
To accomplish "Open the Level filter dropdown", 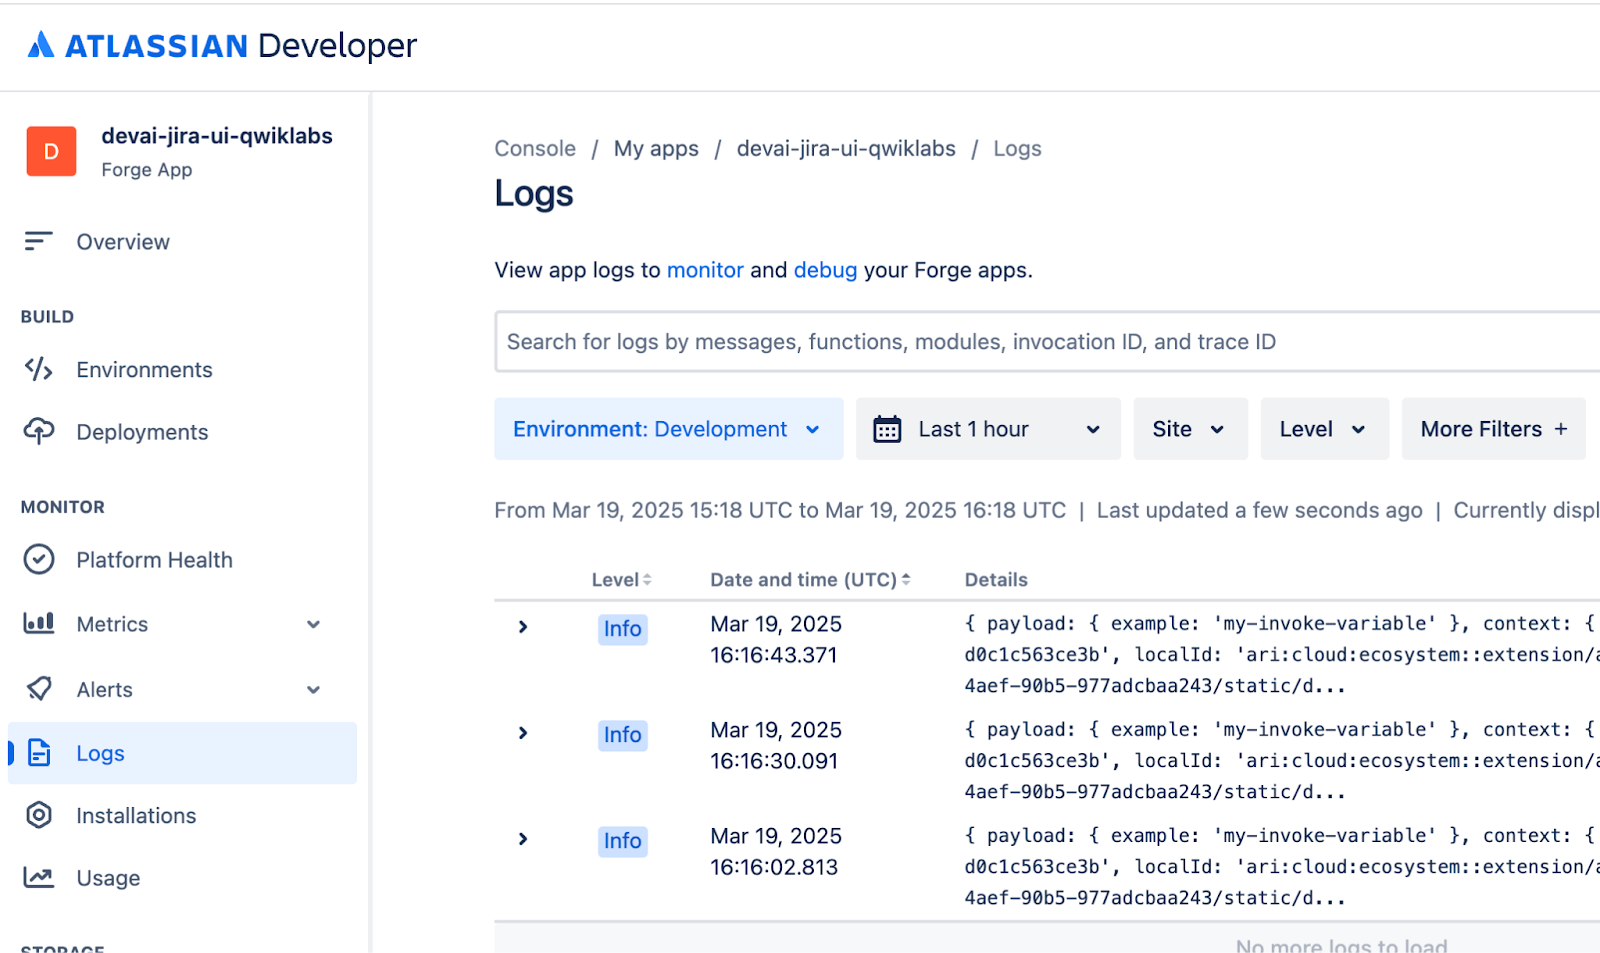I will [x=1323, y=429].
